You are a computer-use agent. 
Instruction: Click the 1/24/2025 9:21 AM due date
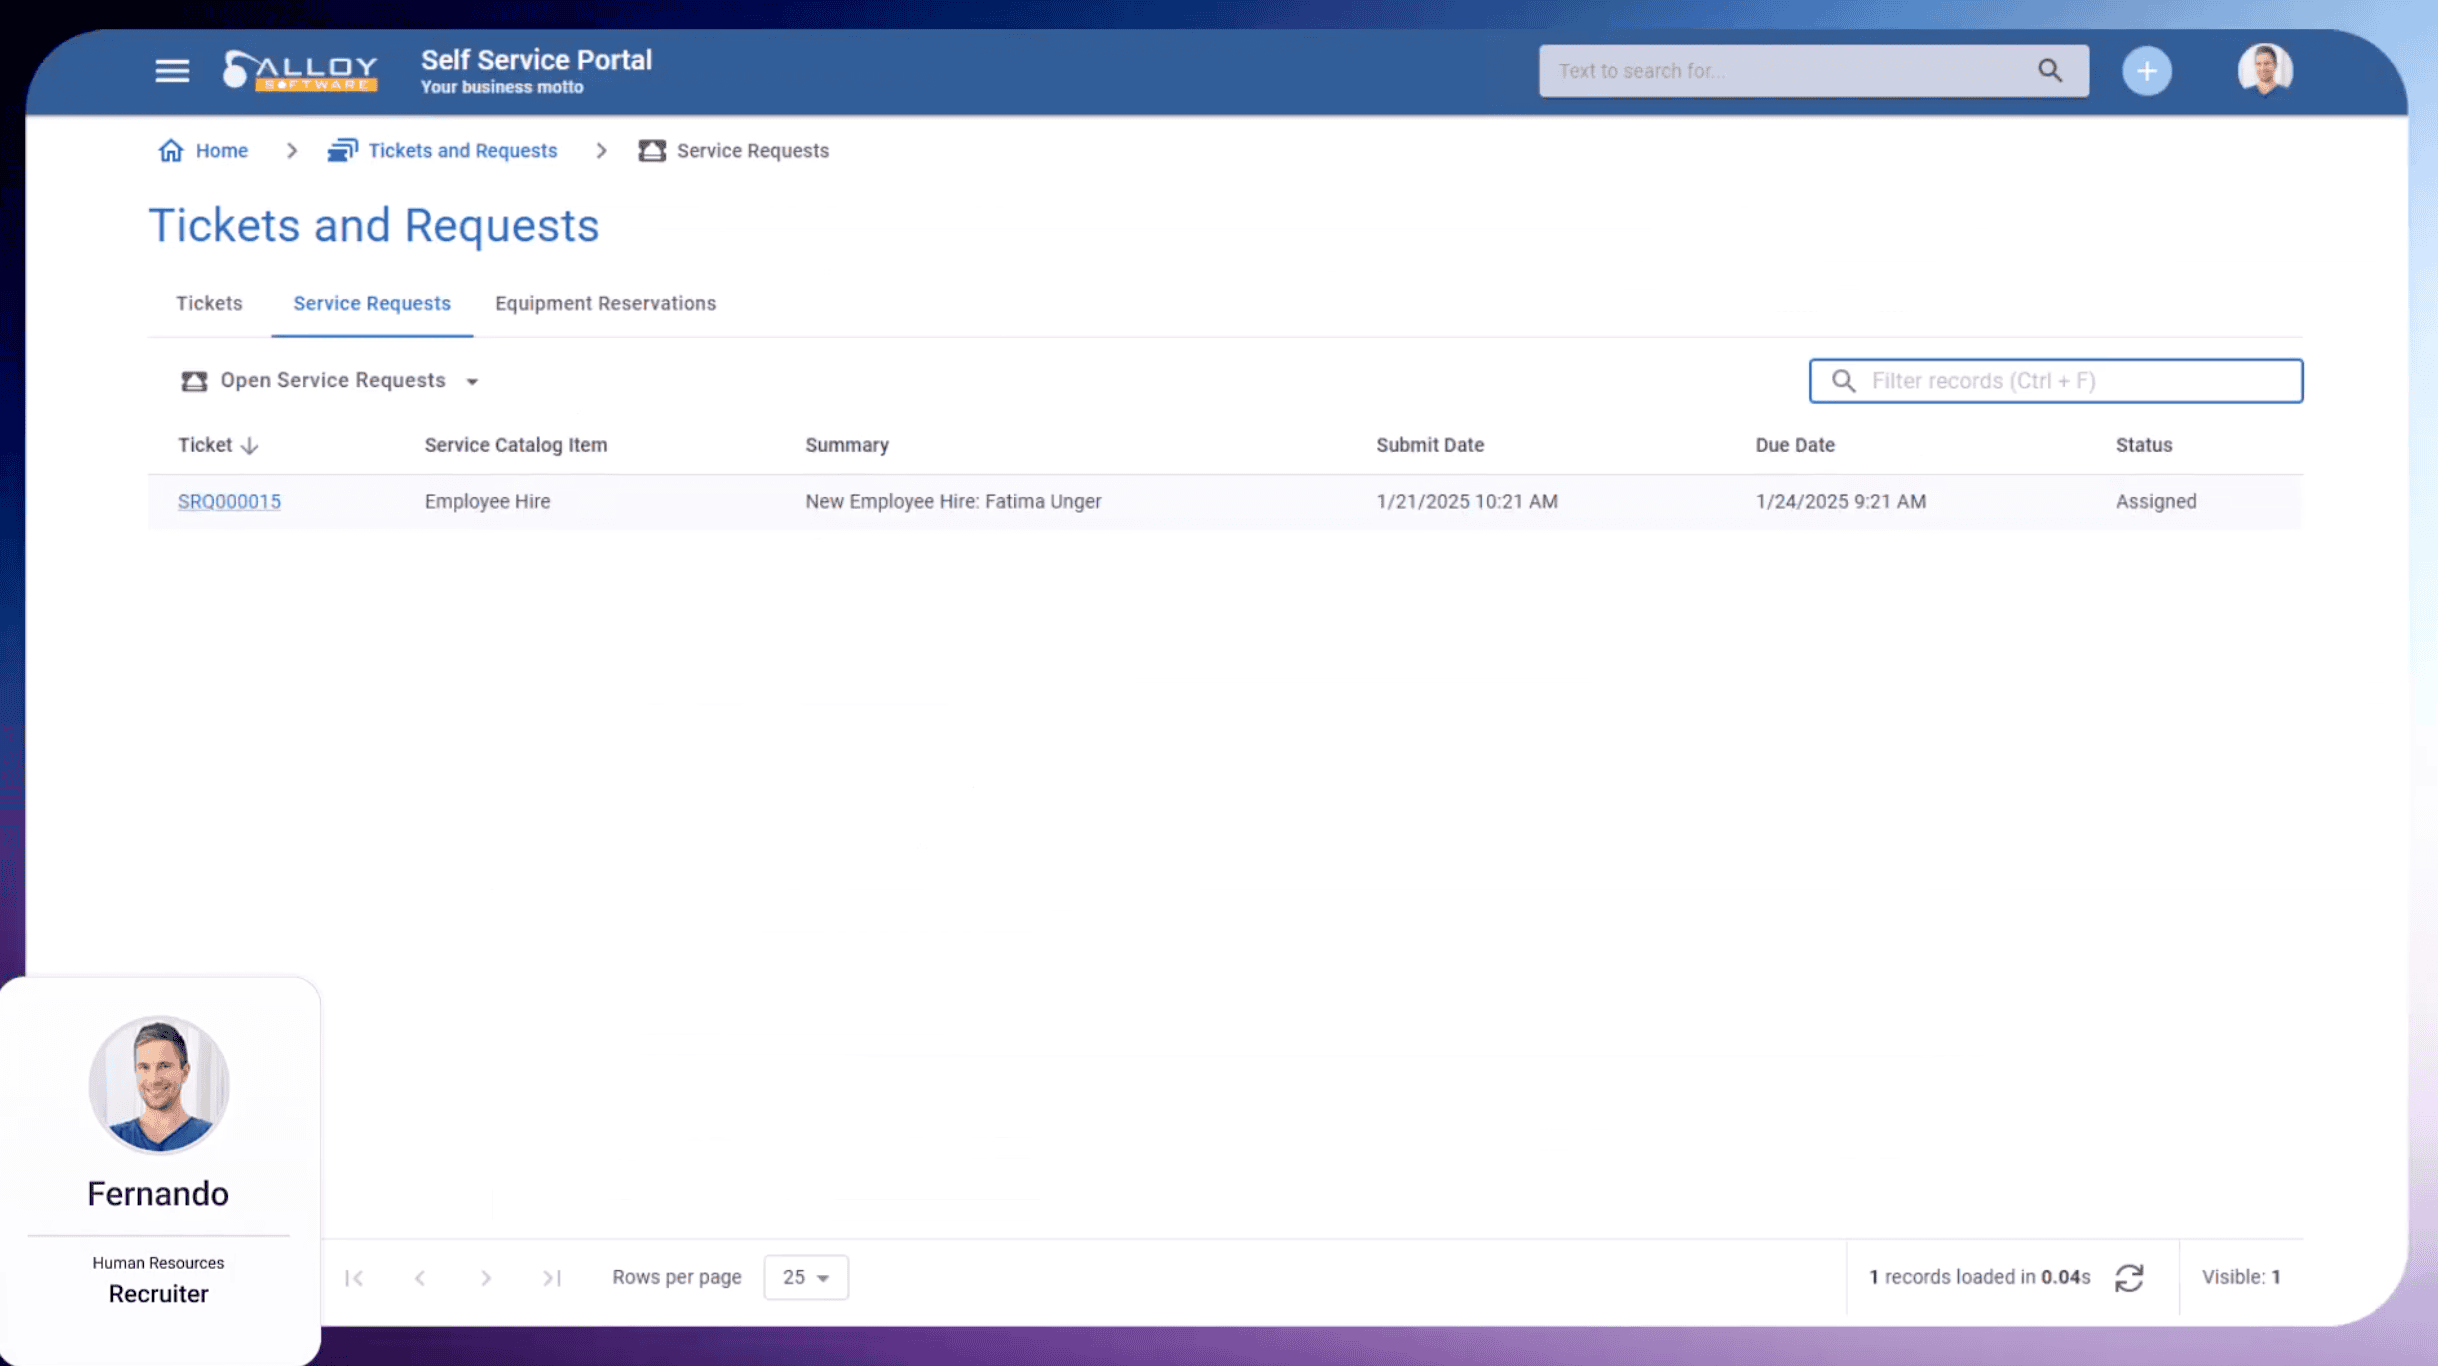point(1841,502)
